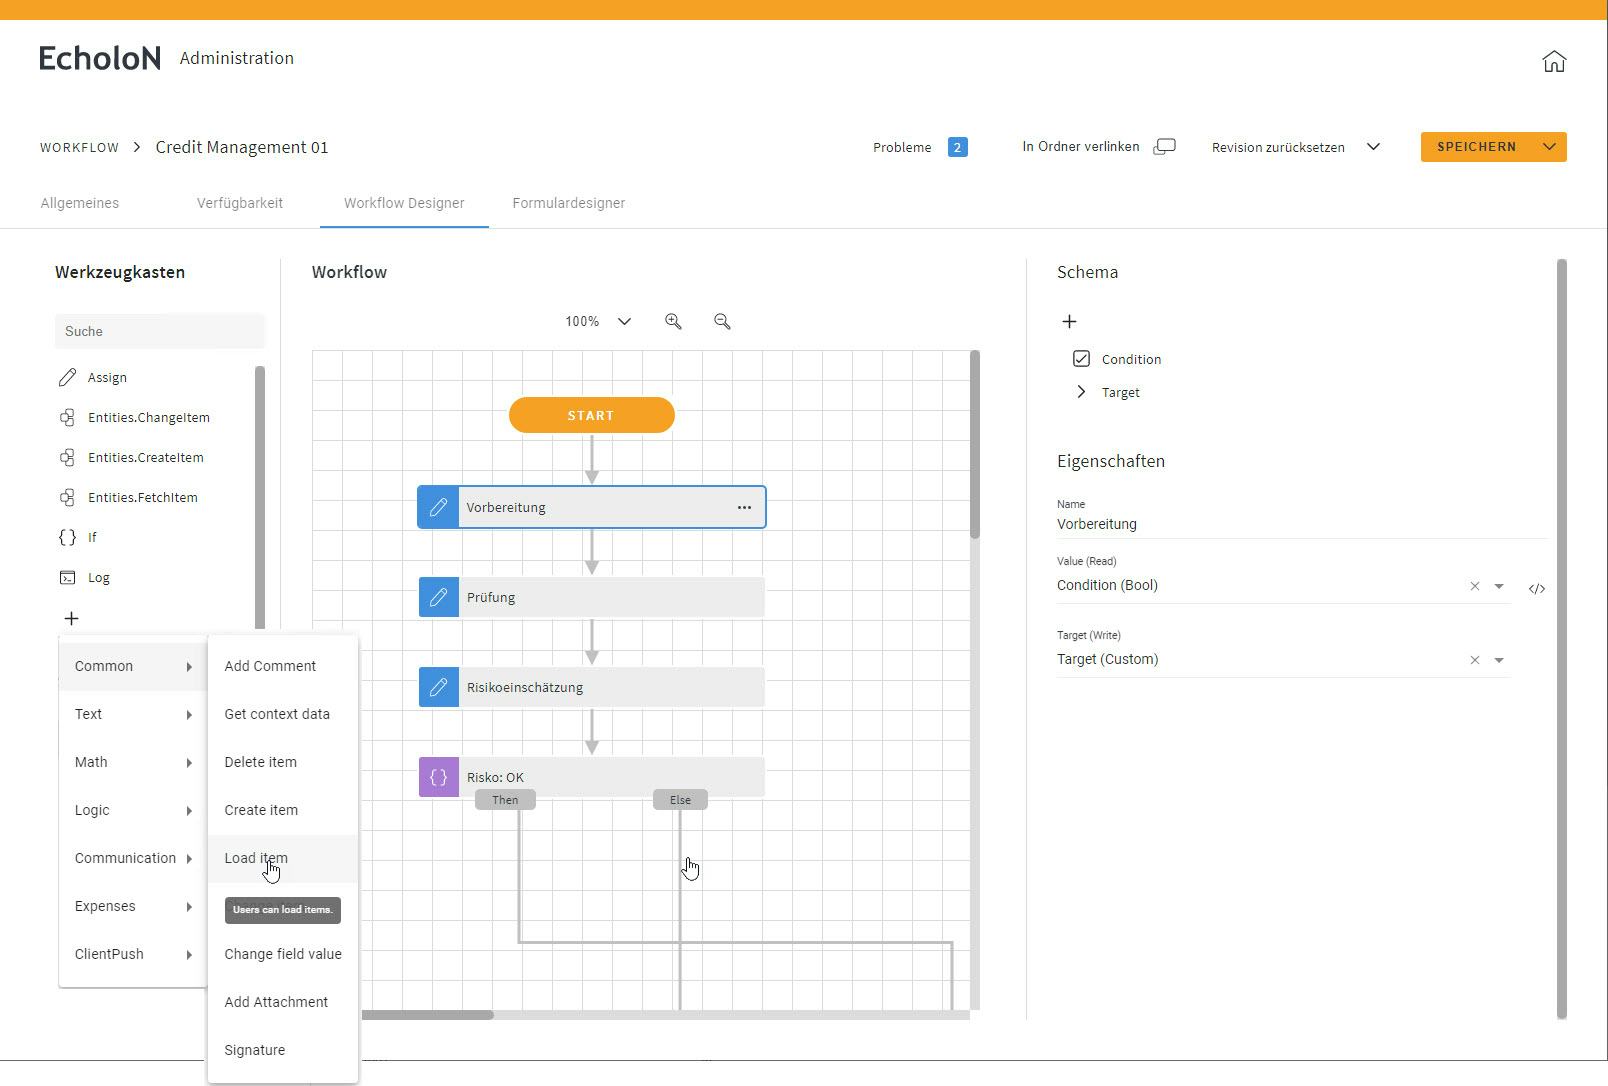The height and width of the screenshot is (1086, 1608).
Task: Expand the Math submenu
Action: (133, 762)
